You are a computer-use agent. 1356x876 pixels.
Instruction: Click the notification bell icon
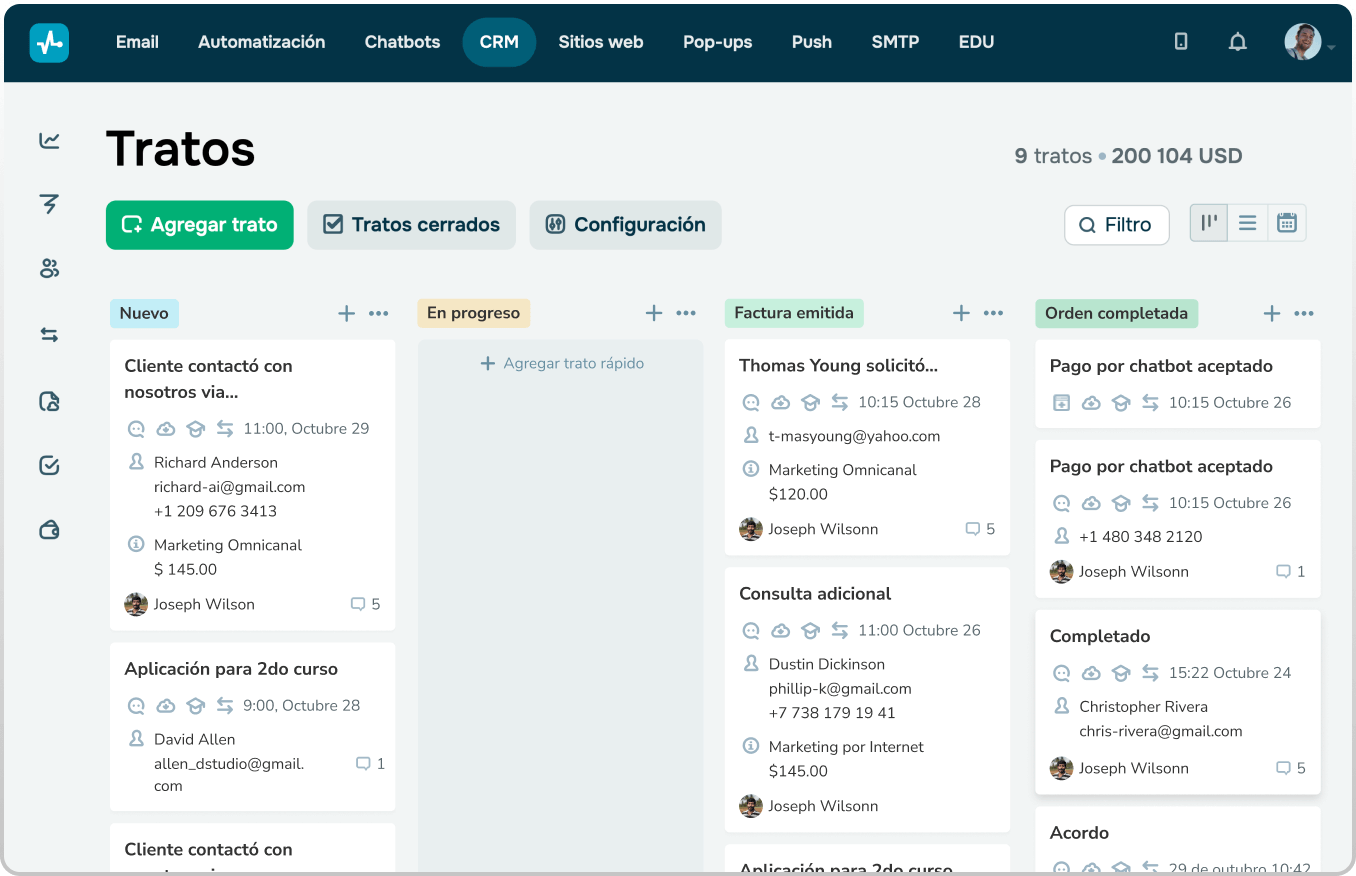pos(1237,42)
